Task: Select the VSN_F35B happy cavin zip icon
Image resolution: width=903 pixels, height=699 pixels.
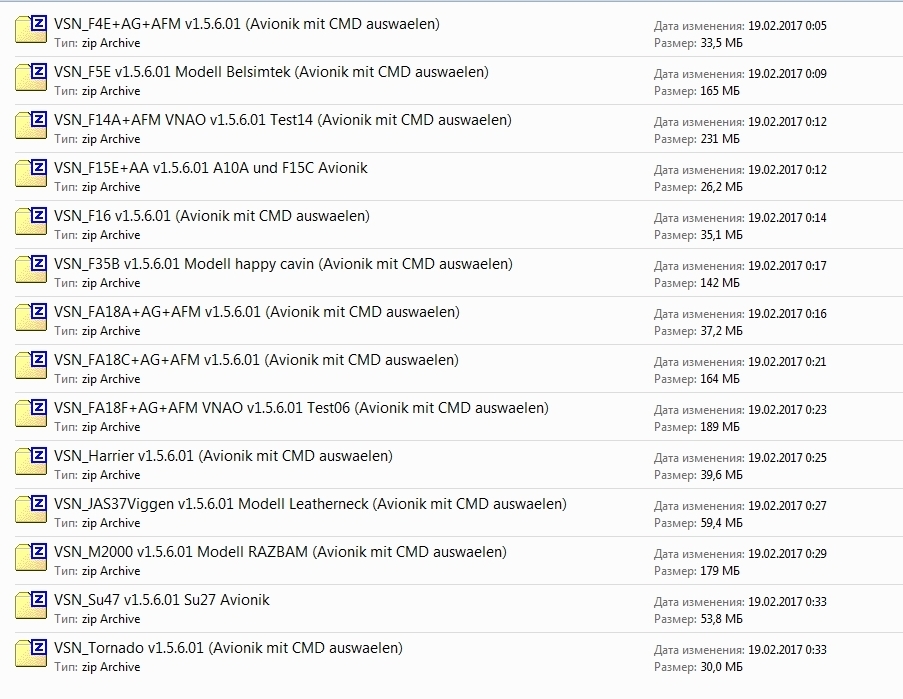Action: (x=32, y=269)
